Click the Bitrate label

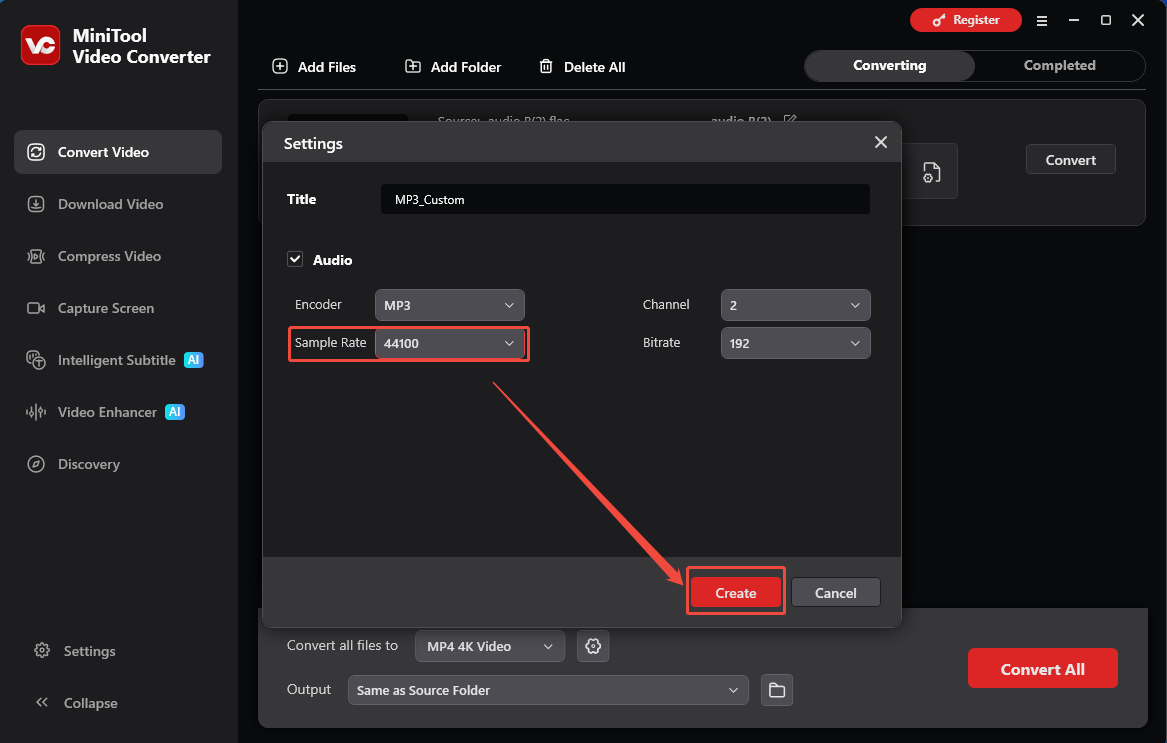tap(662, 342)
